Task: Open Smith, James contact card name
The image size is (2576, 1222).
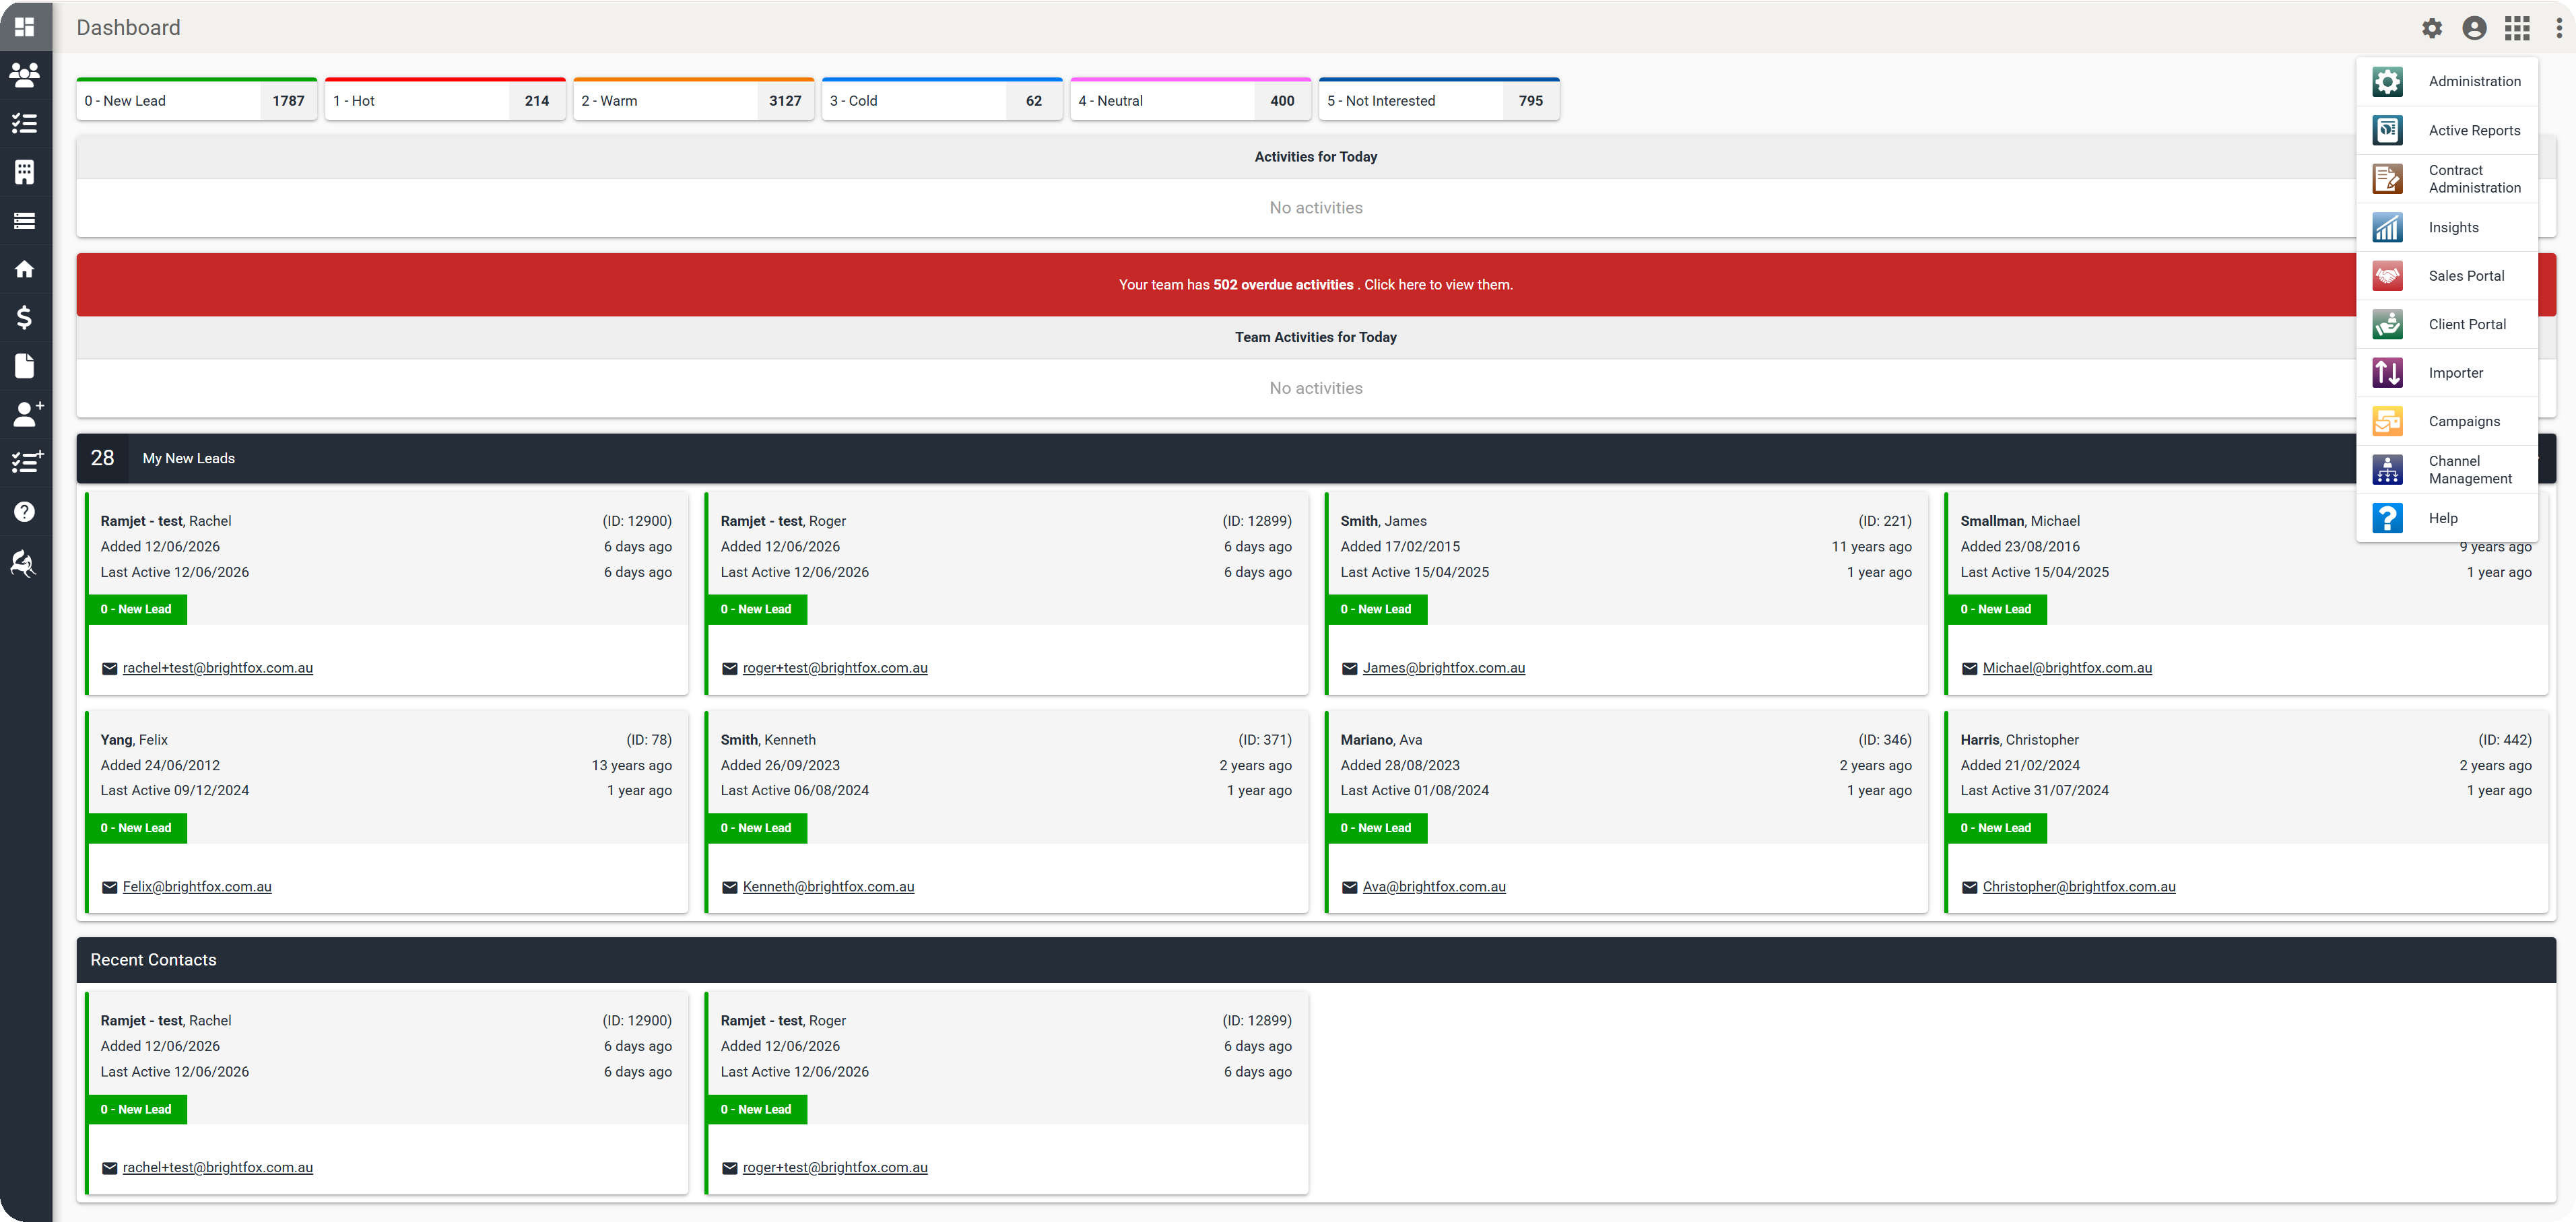Action: click(1383, 521)
